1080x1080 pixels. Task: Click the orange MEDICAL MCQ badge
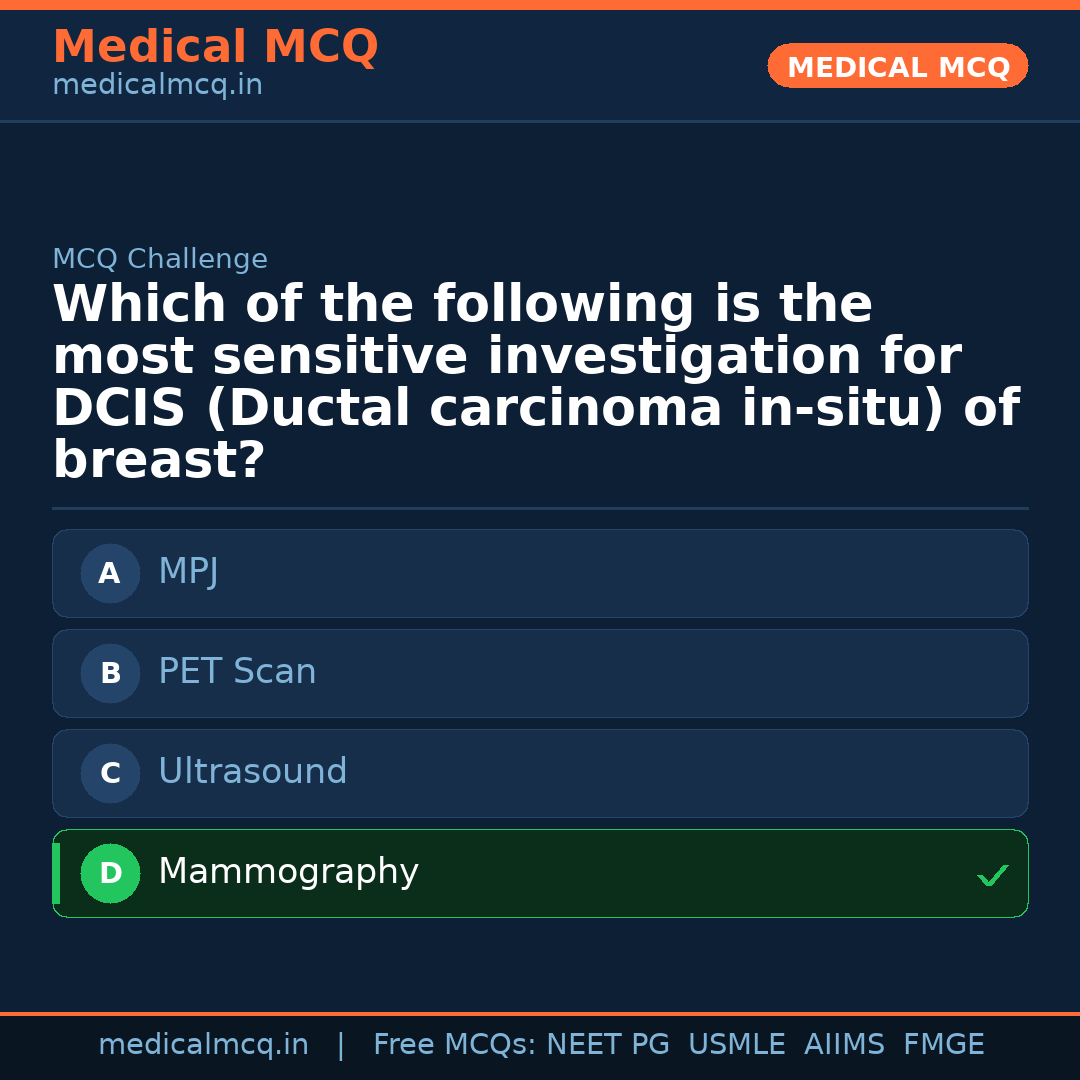coord(897,66)
